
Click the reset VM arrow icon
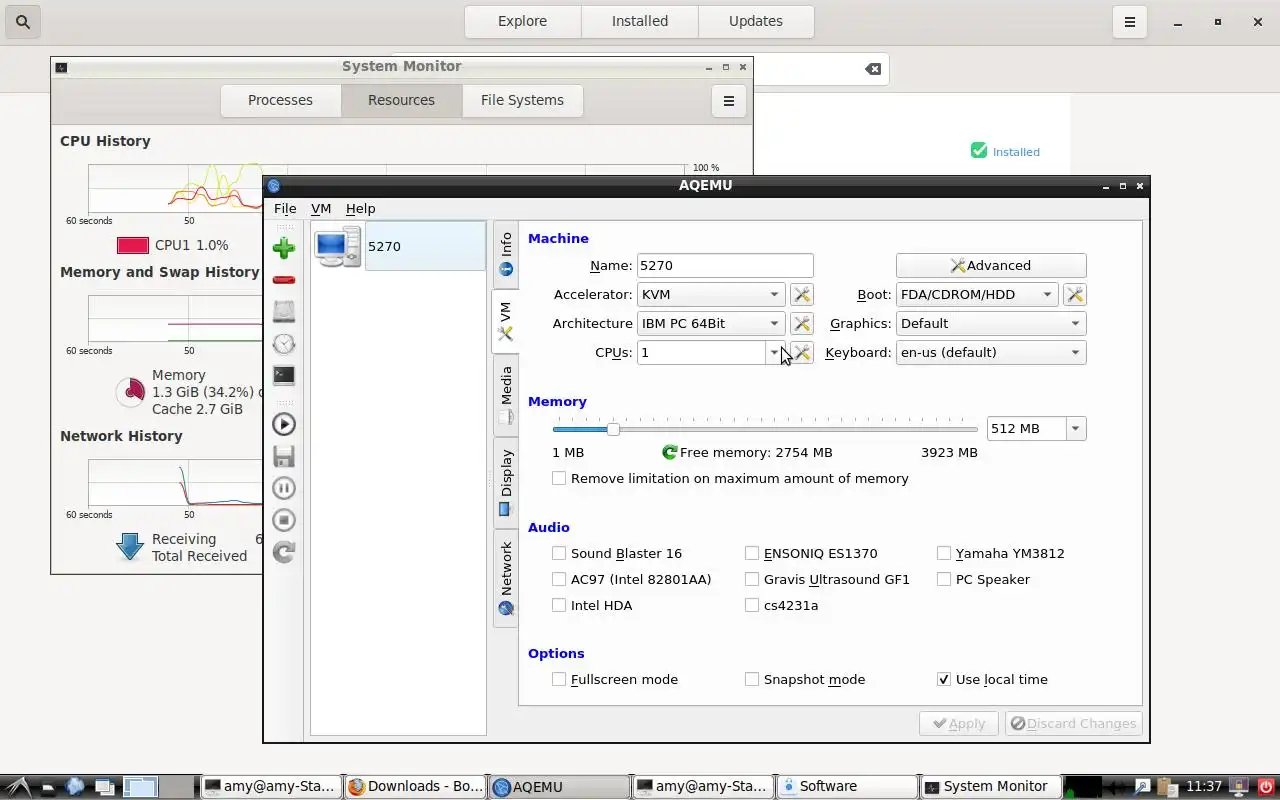click(284, 552)
